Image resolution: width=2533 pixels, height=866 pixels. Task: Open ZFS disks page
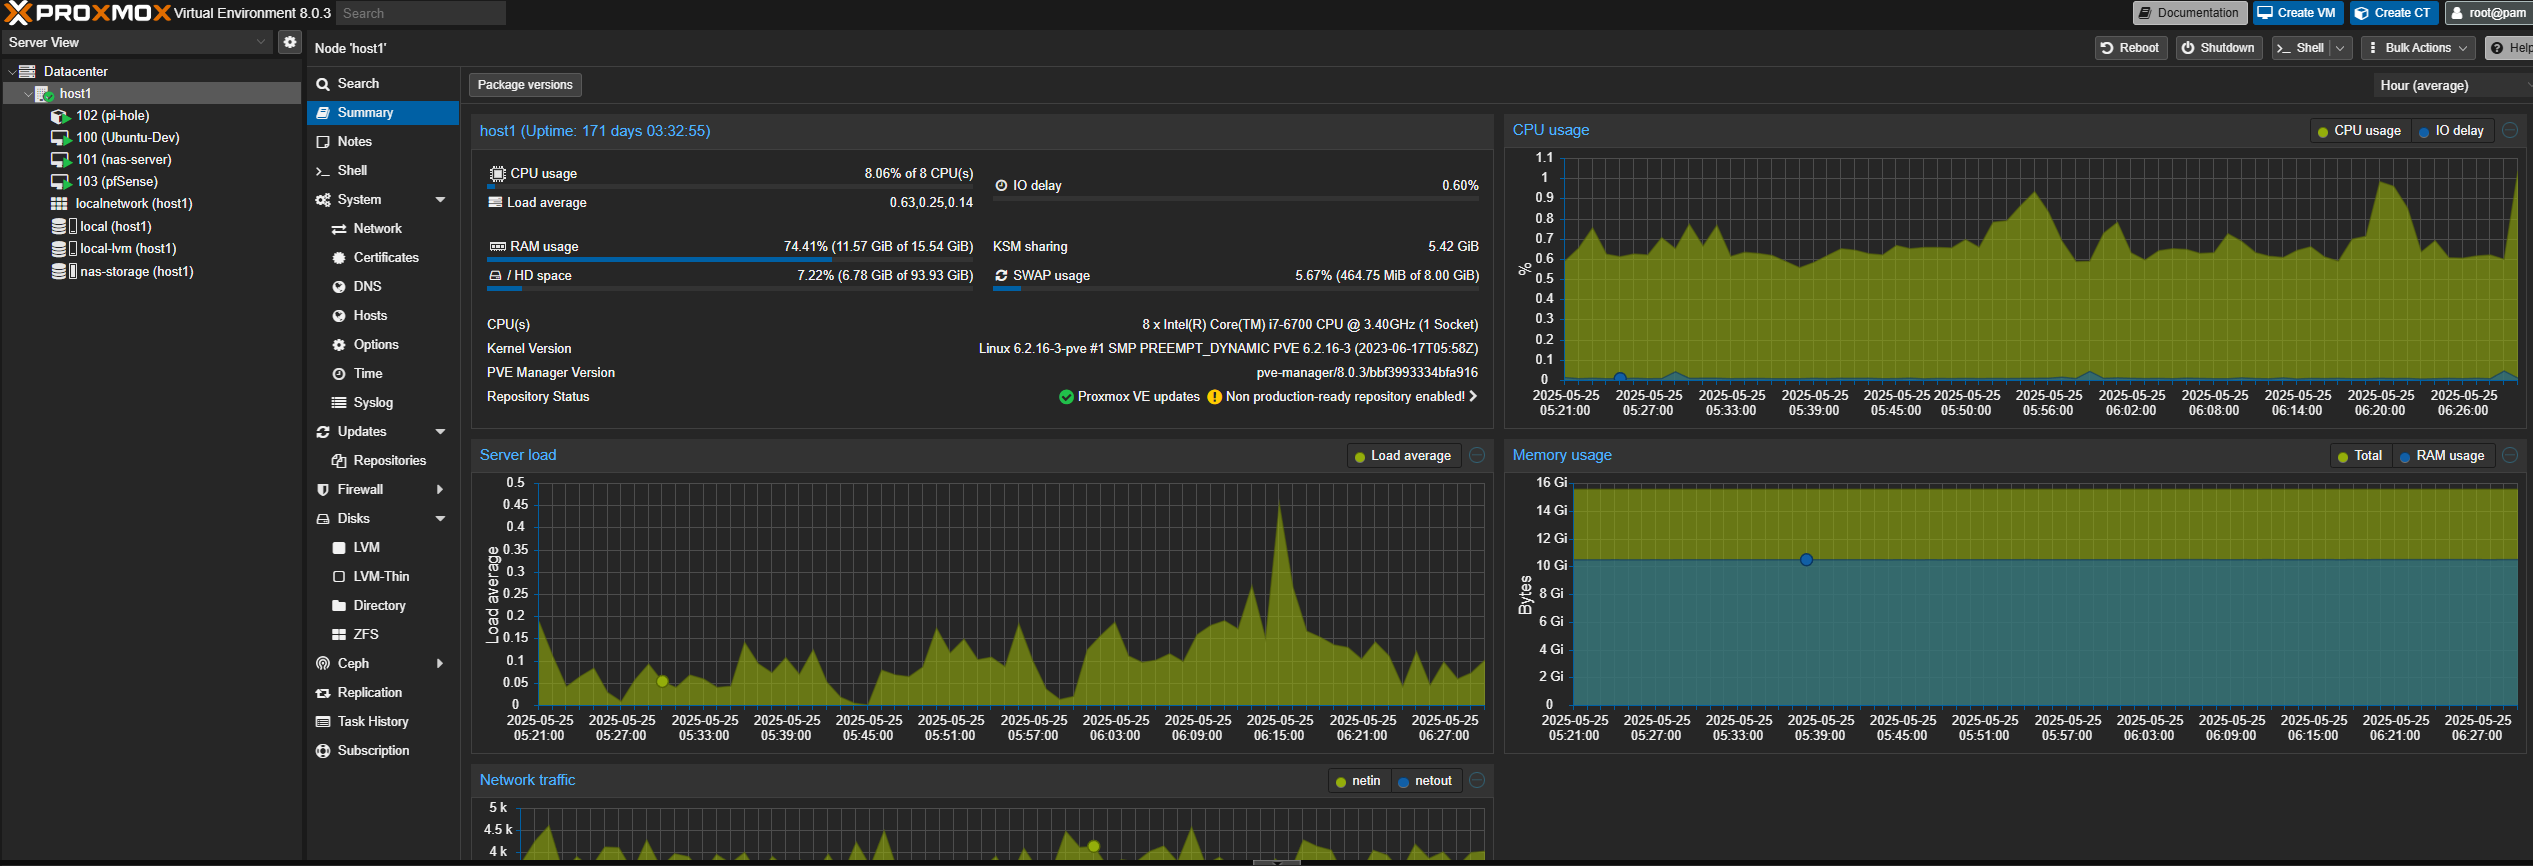click(x=365, y=635)
